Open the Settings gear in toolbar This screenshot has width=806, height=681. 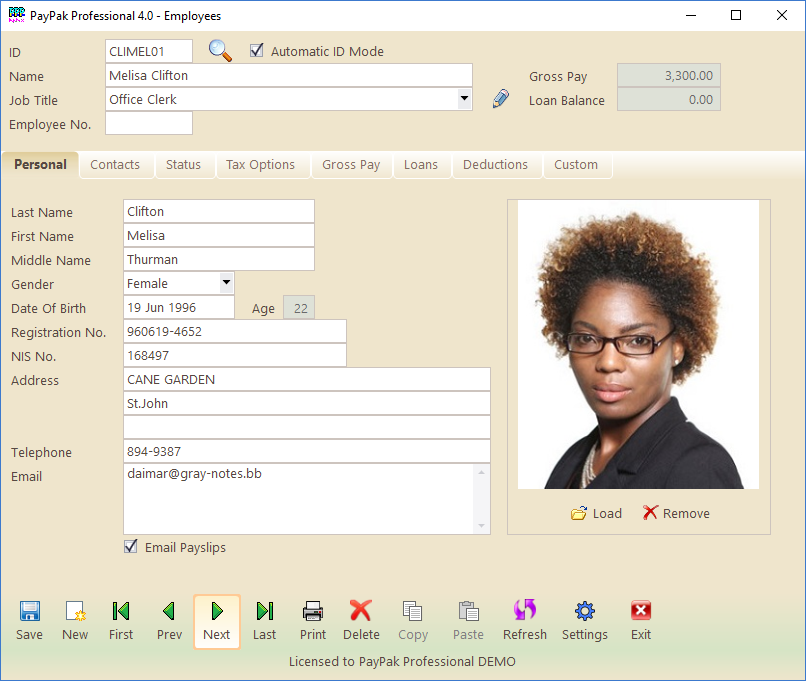coord(585,620)
